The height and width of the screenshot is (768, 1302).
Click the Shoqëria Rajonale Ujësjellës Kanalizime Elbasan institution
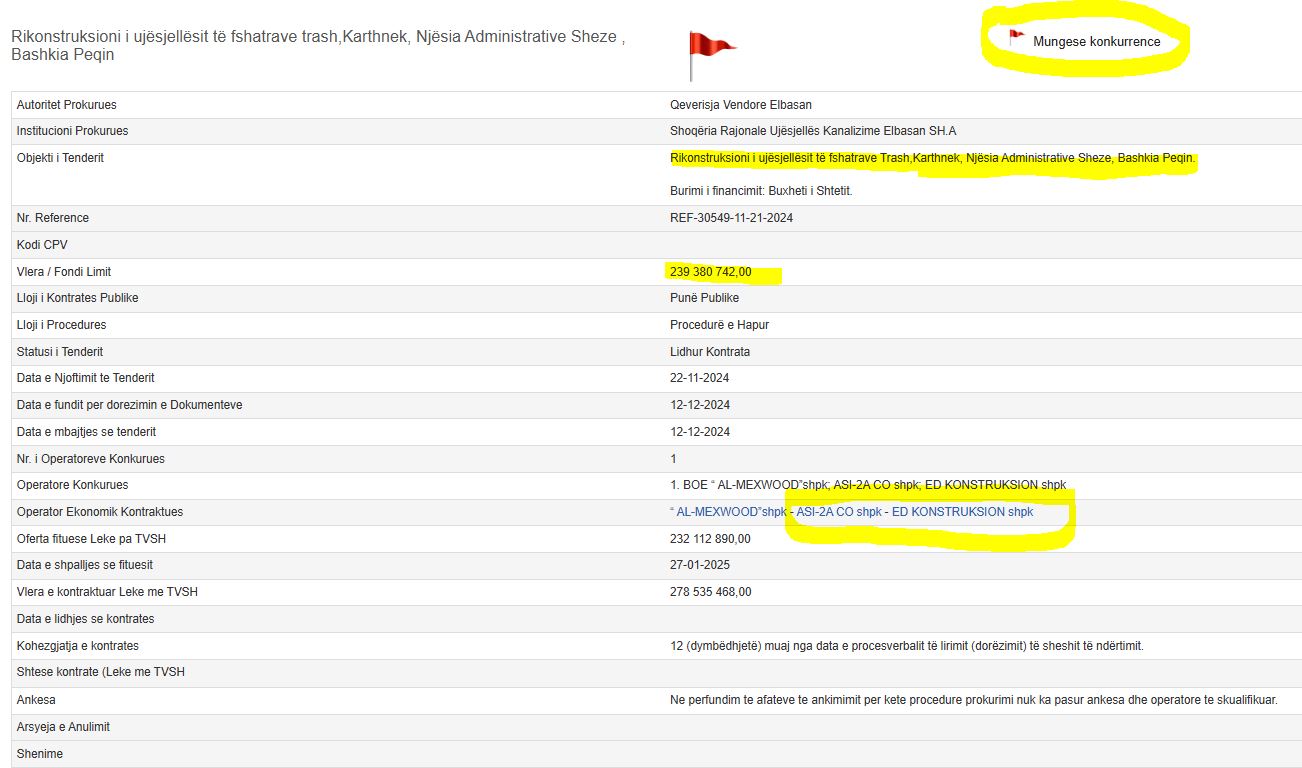[x=812, y=131]
